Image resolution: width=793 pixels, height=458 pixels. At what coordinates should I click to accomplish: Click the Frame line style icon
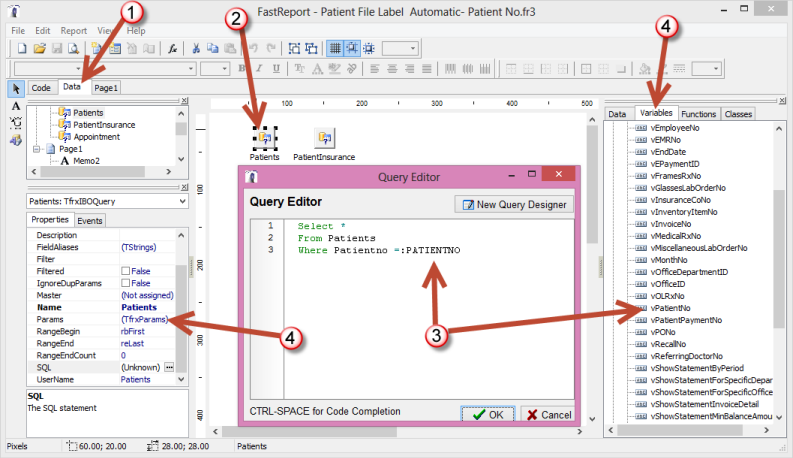679,68
